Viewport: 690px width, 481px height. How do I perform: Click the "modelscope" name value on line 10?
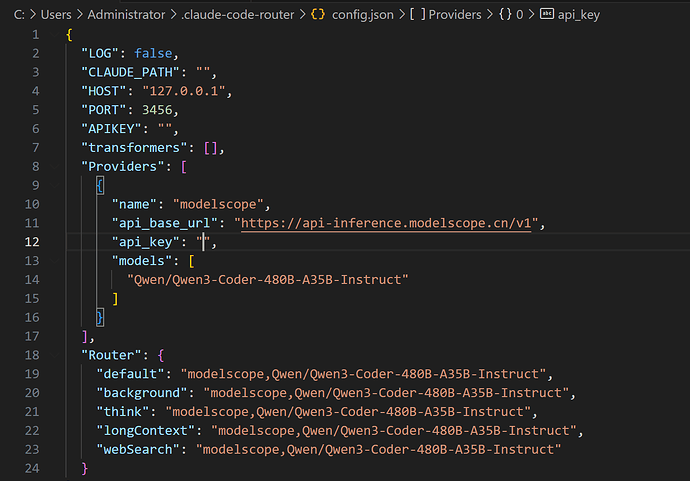[218, 204]
